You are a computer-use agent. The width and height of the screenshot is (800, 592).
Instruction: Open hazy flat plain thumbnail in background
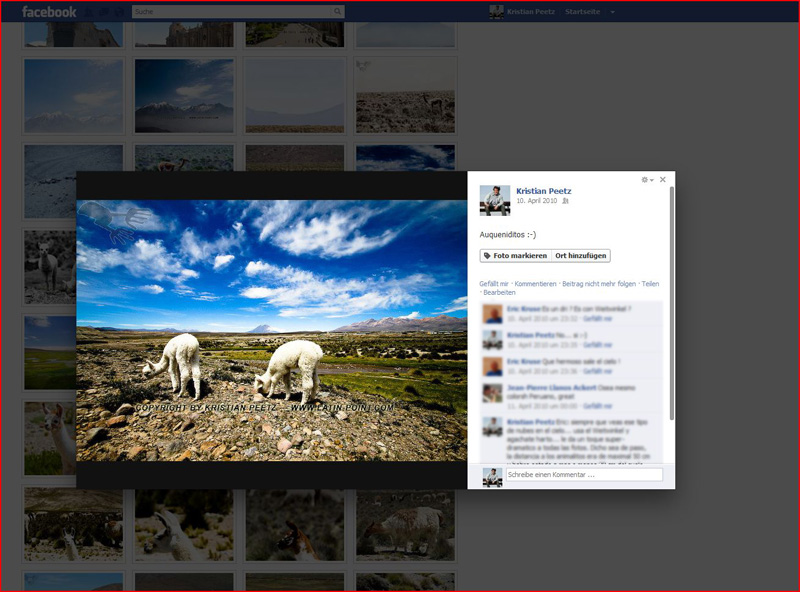295,96
